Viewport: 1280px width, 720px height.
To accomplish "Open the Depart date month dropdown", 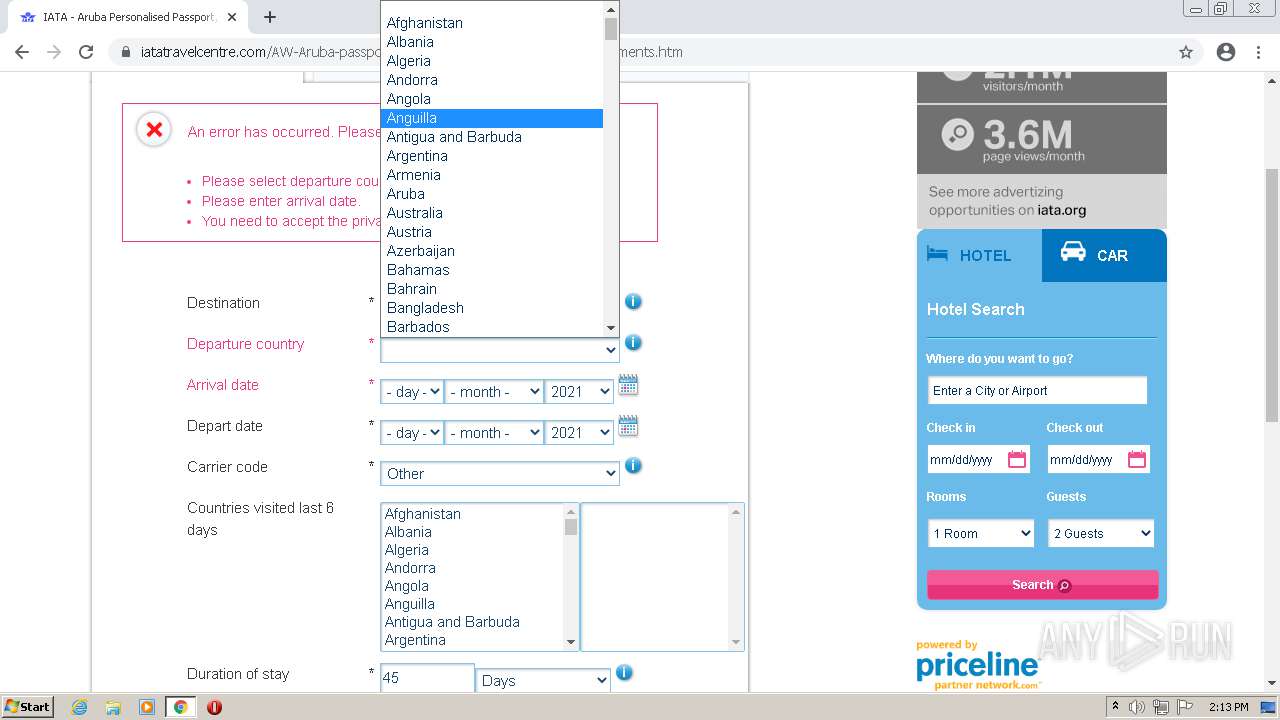I will pyautogui.click(x=494, y=433).
